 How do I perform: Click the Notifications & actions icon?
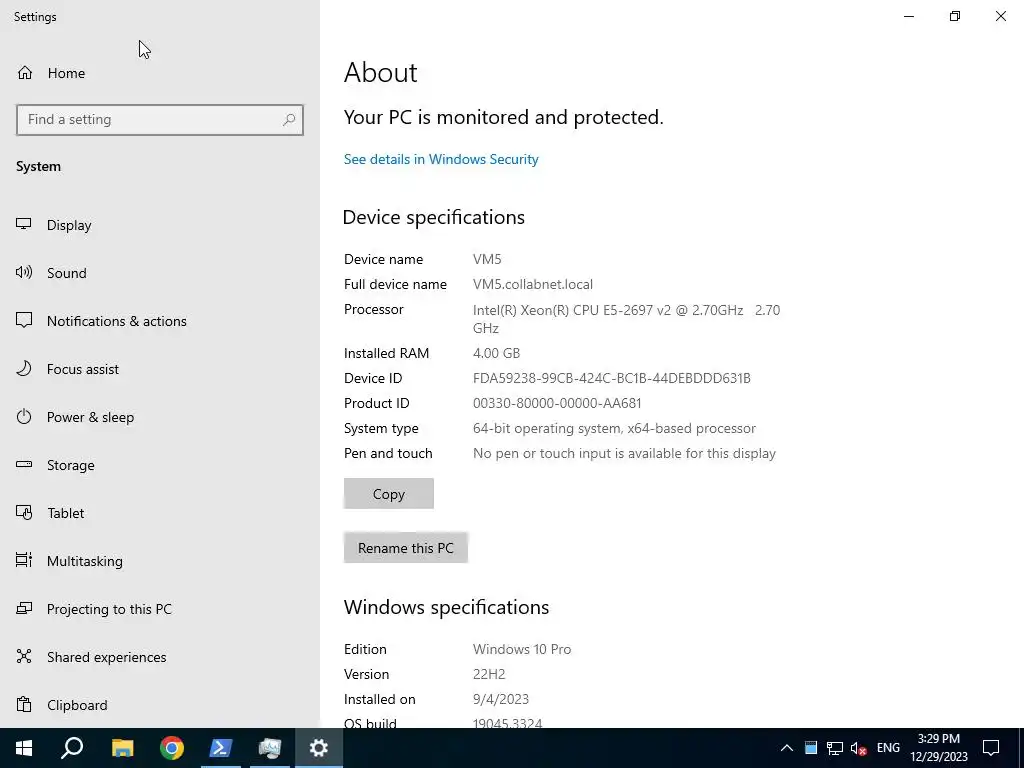(24, 321)
